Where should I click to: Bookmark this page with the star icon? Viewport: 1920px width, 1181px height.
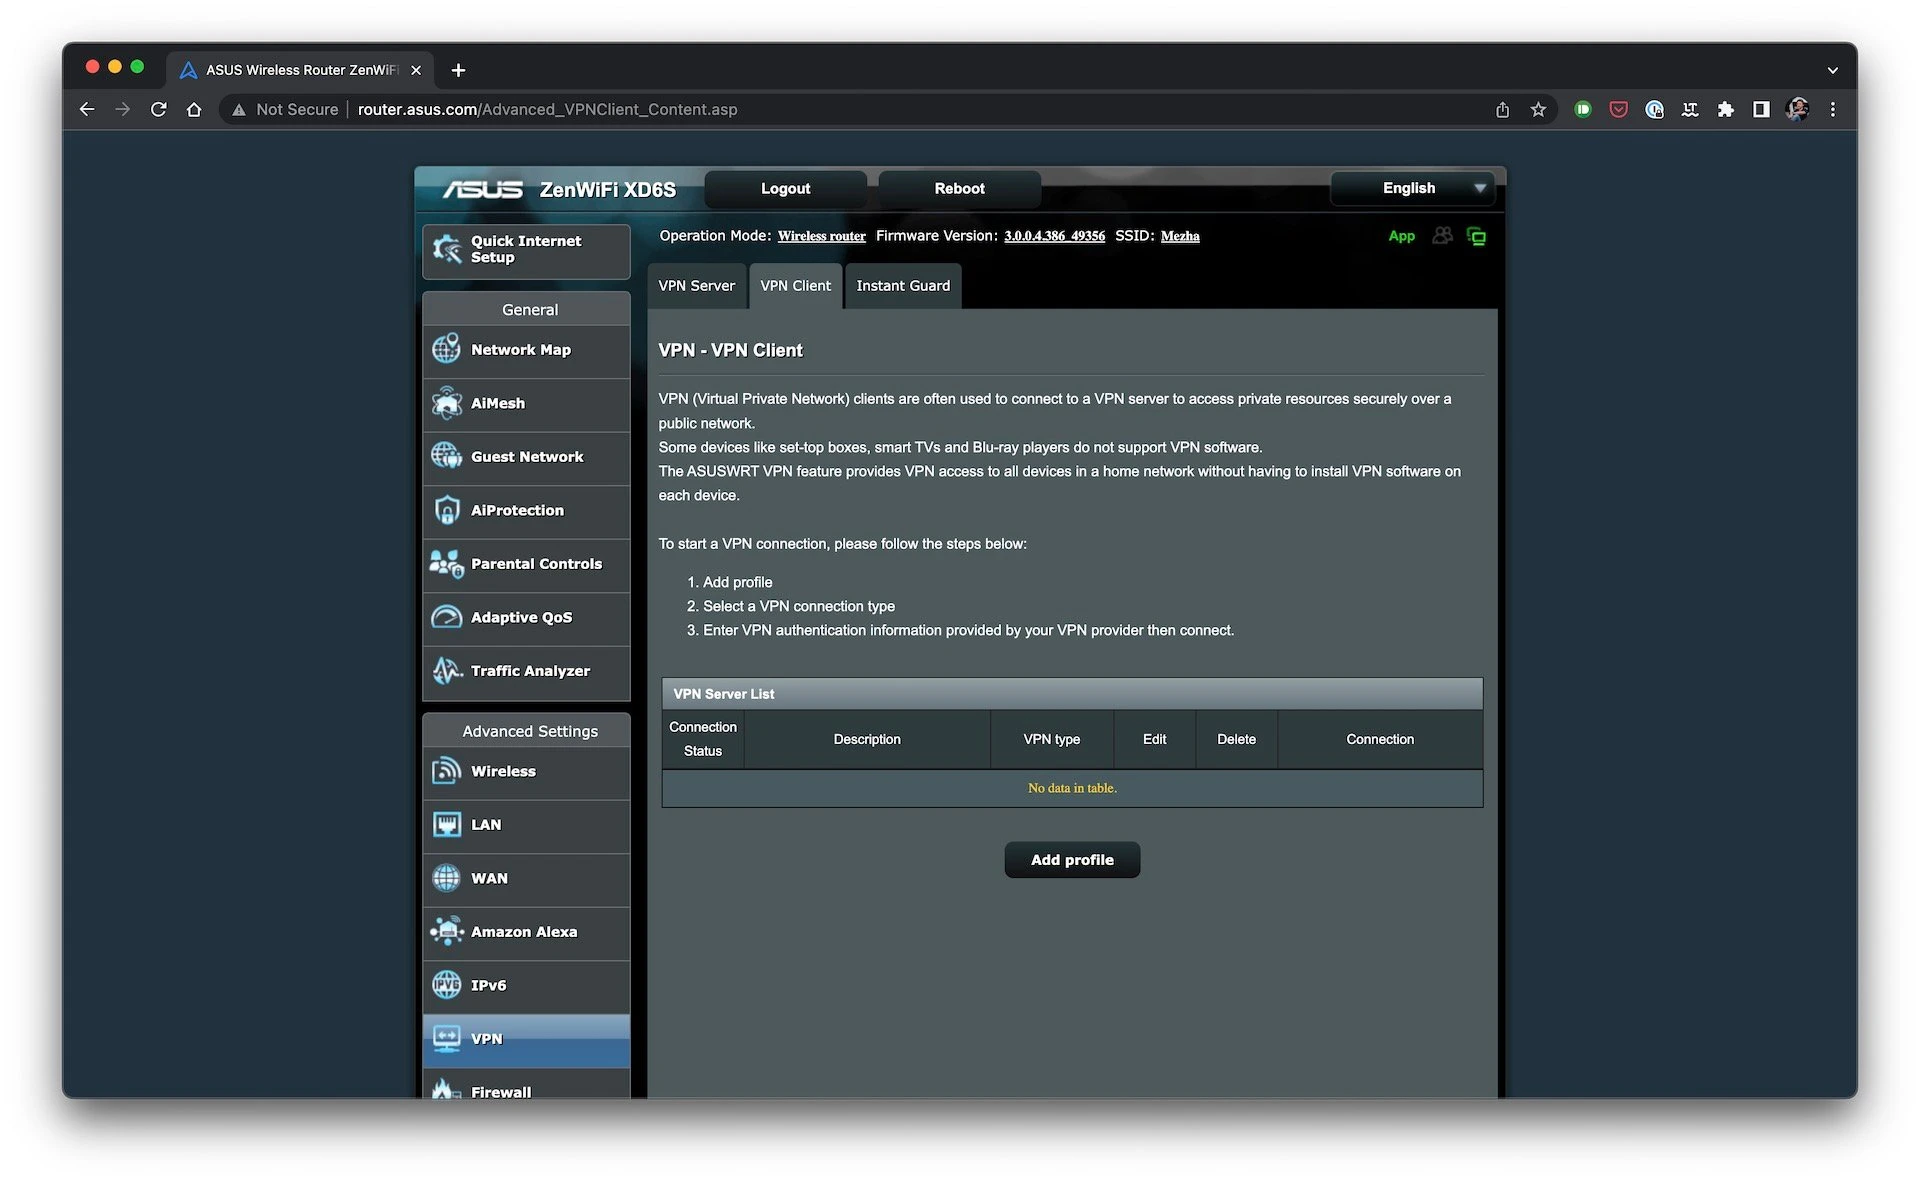point(1538,110)
